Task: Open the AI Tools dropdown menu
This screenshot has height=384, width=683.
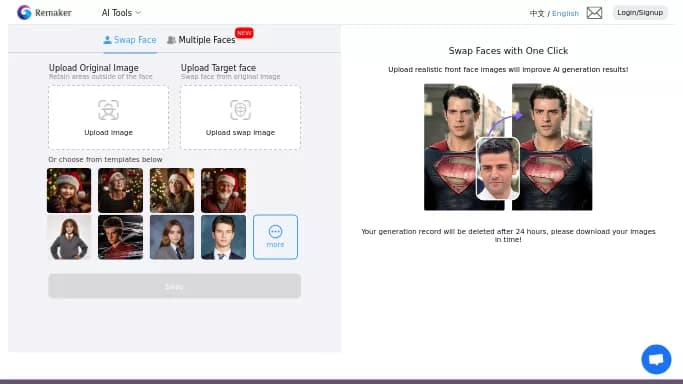Action: click(121, 13)
